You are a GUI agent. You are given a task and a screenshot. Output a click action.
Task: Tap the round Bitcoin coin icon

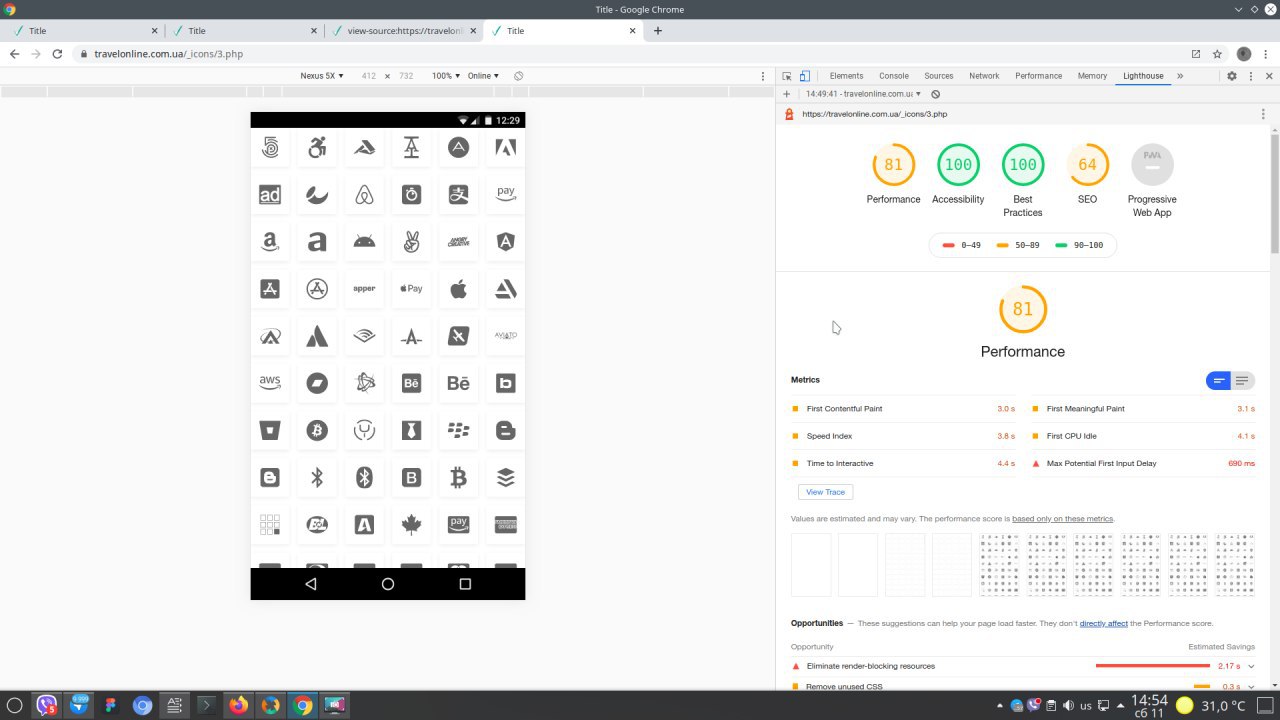point(317,430)
